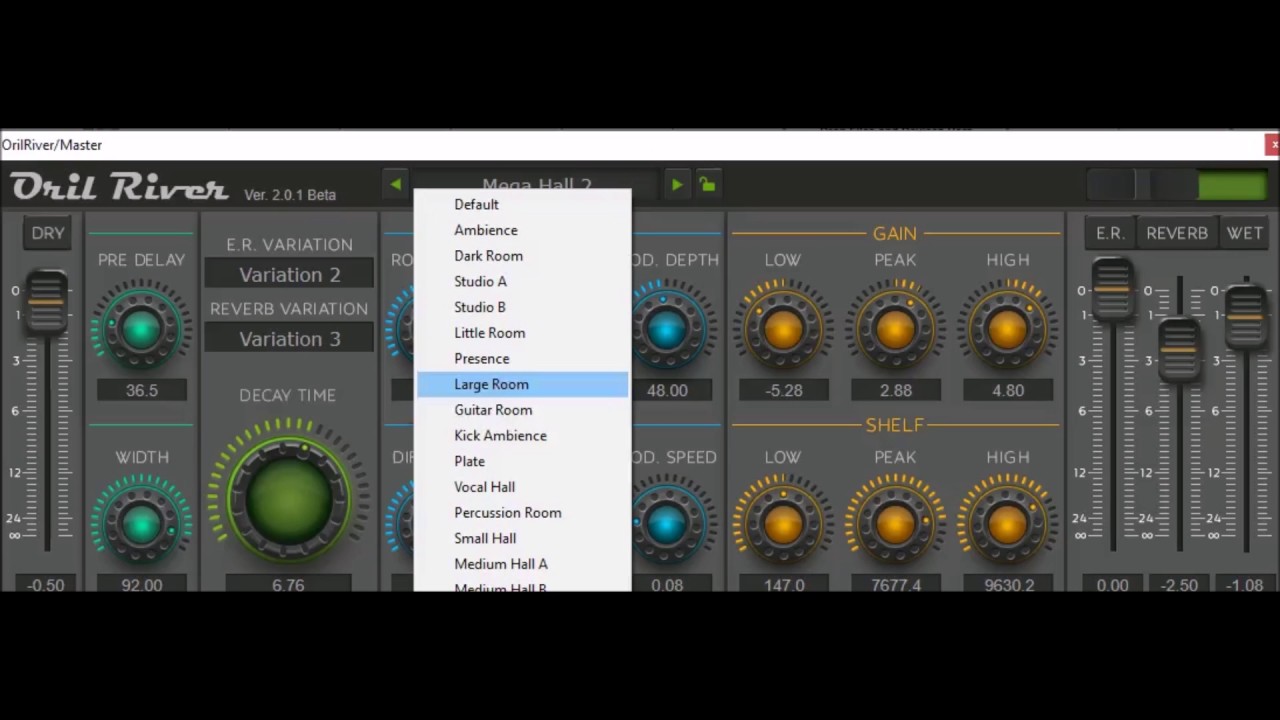
Task: Toggle the DRY button
Action: [48, 233]
